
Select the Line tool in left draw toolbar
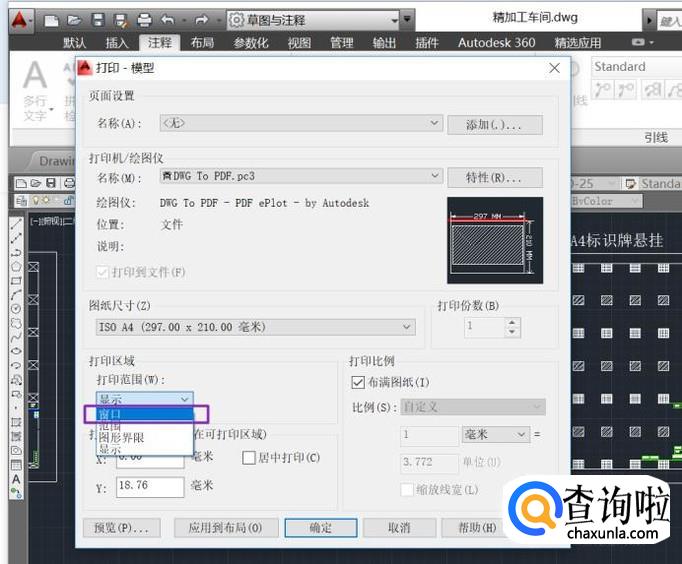click(x=16, y=224)
